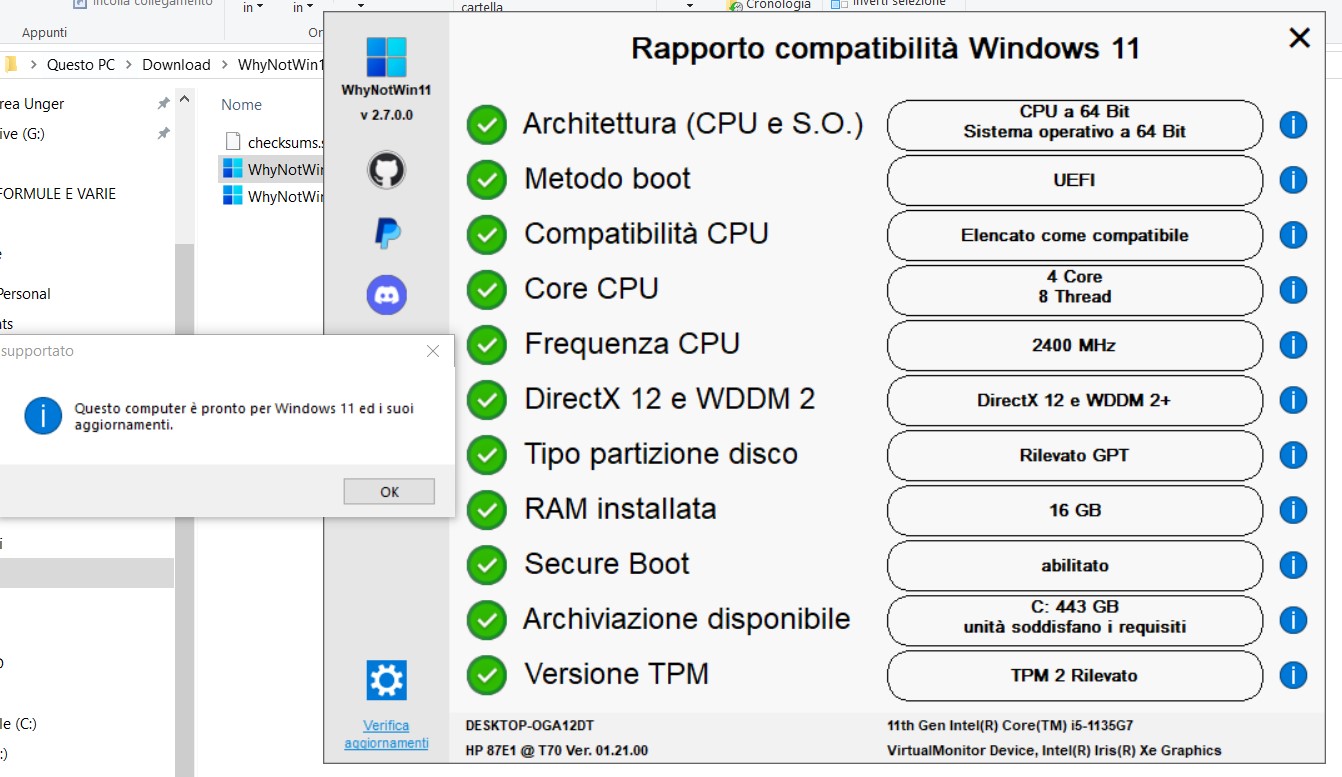Open FORMULE E VARIE in navigation pane
The image size is (1342, 777).
point(58,194)
